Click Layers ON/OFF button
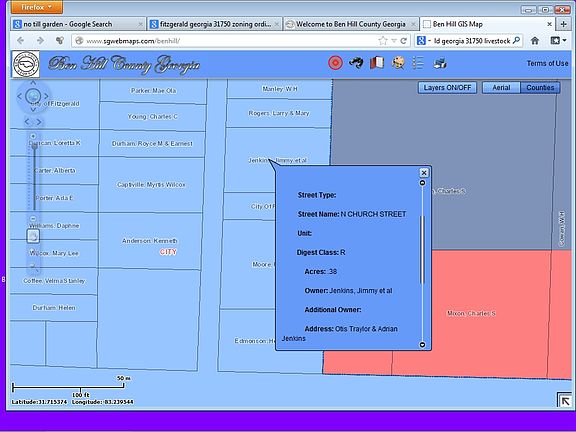Image resolution: width=576 pixels, height=432 pixels. tap(447, 87)
